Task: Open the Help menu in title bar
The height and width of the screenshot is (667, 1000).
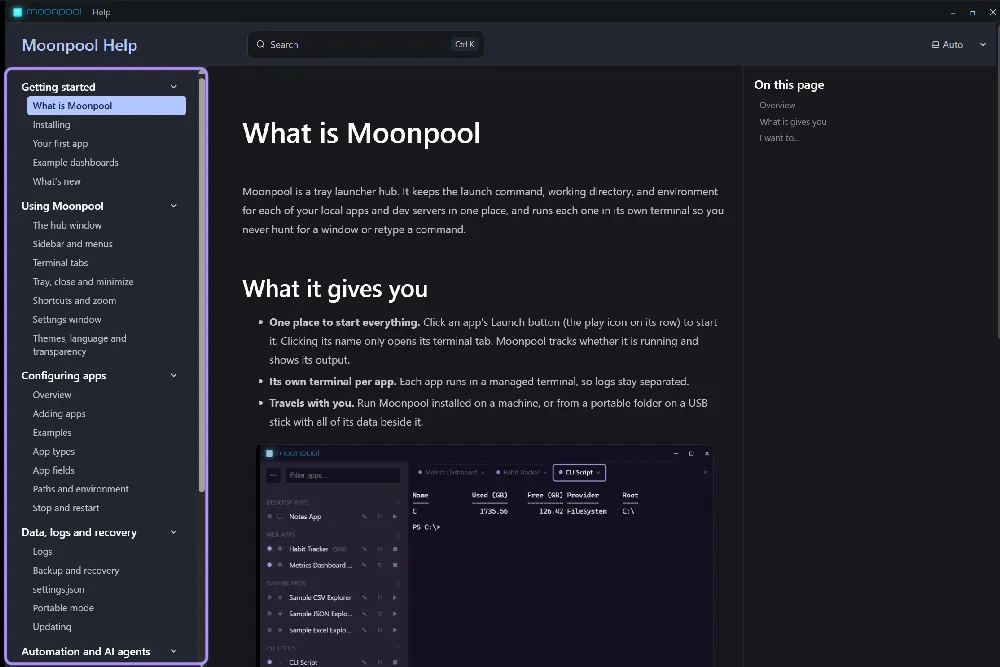Action: click(101, 12)
